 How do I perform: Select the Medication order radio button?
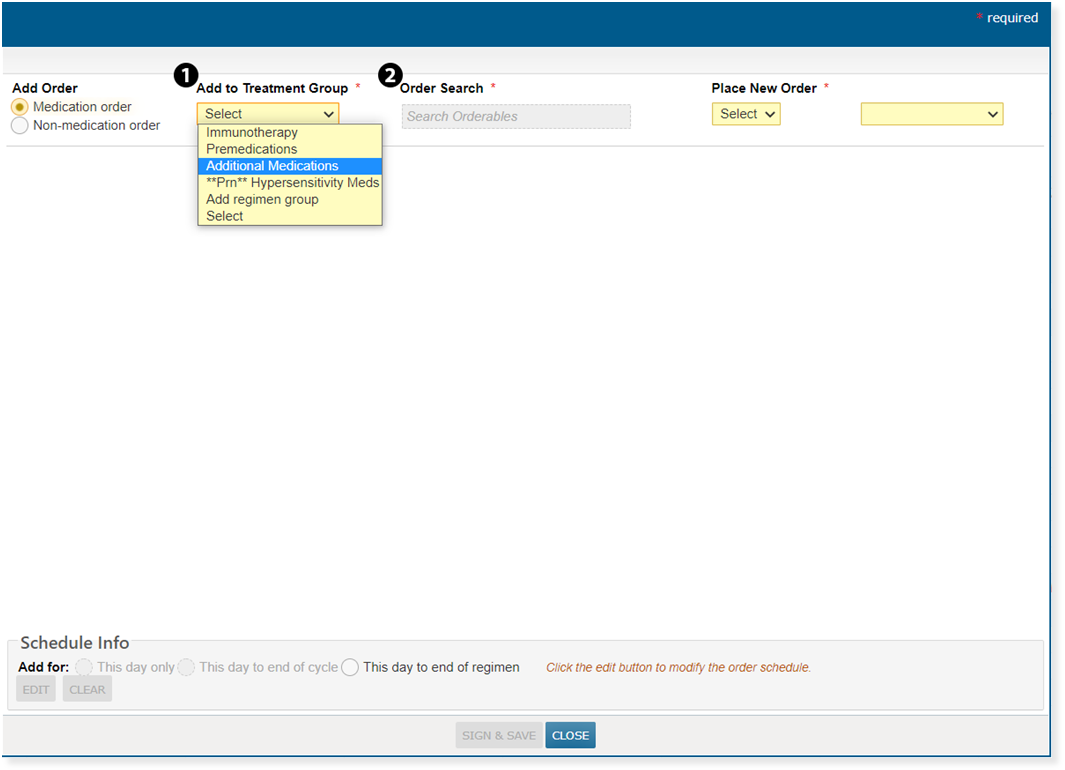(x=20, y=107)
